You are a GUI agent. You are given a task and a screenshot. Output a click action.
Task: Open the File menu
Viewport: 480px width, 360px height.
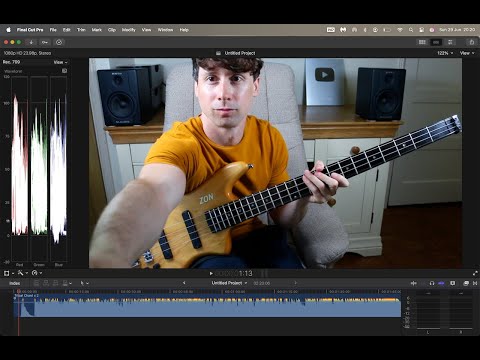coord(53,30)
